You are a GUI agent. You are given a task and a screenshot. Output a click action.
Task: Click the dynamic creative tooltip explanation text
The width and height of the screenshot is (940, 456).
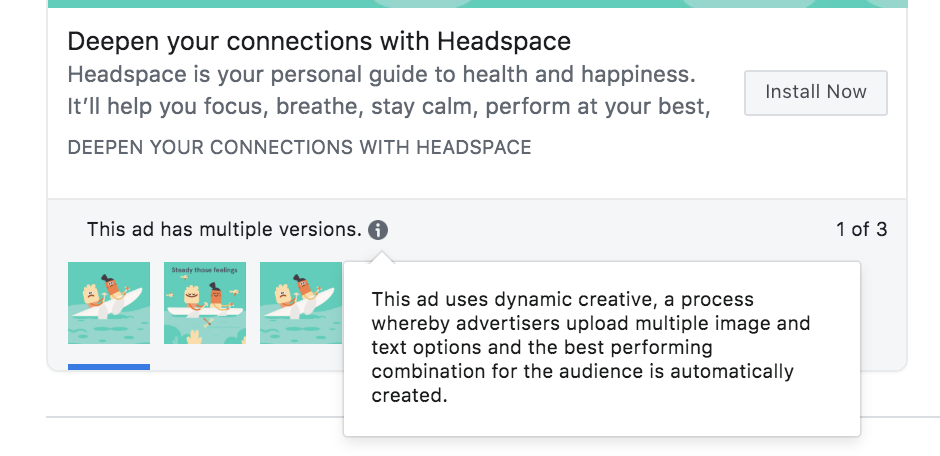pyautogui.click(x=590, y=348)
